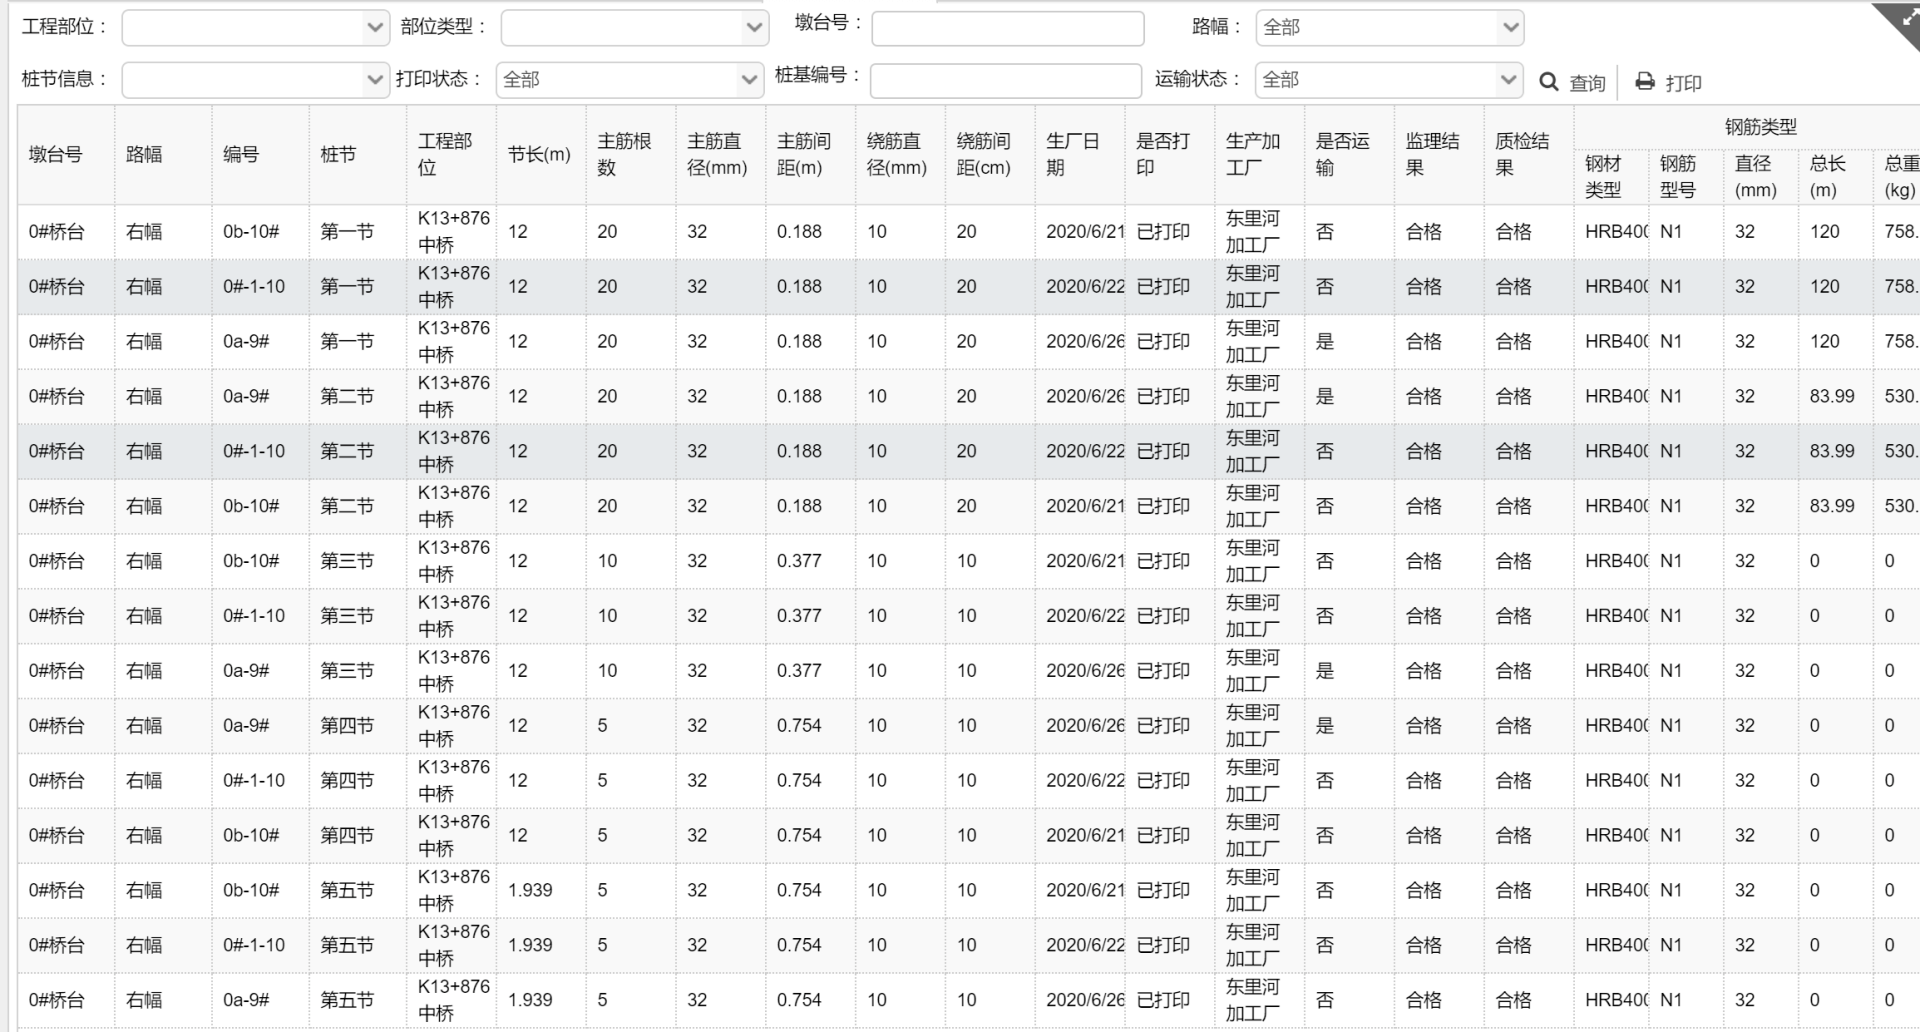
Task: Open the 打印状态 dropdown
Action: click(630, 80)
